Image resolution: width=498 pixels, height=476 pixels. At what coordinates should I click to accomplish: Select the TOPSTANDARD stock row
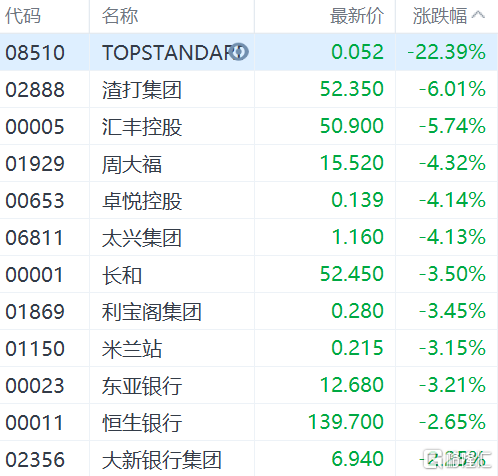pyautogui.click(x=249, y=52)
